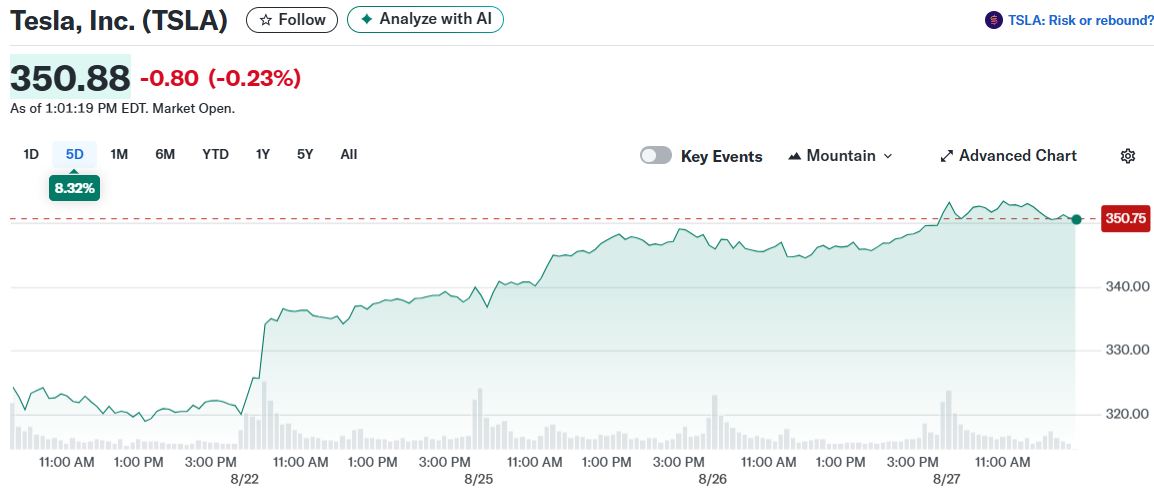This screenshot has width=1154, height=490.
Task: Click the 8/27 date label on axis
Action: click(946, 478)
